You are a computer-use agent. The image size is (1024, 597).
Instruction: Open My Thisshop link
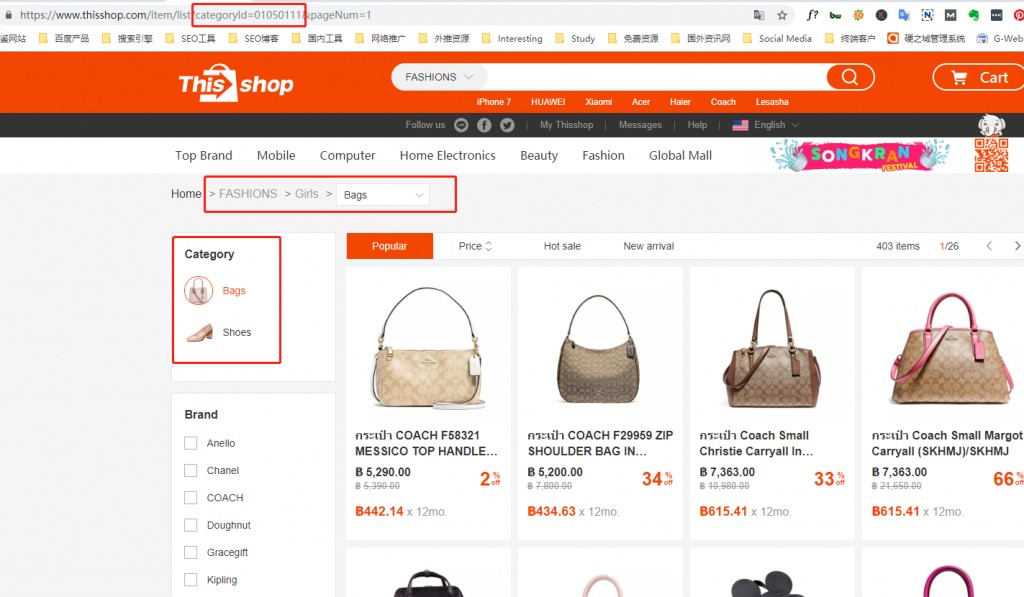pos(566,125)
